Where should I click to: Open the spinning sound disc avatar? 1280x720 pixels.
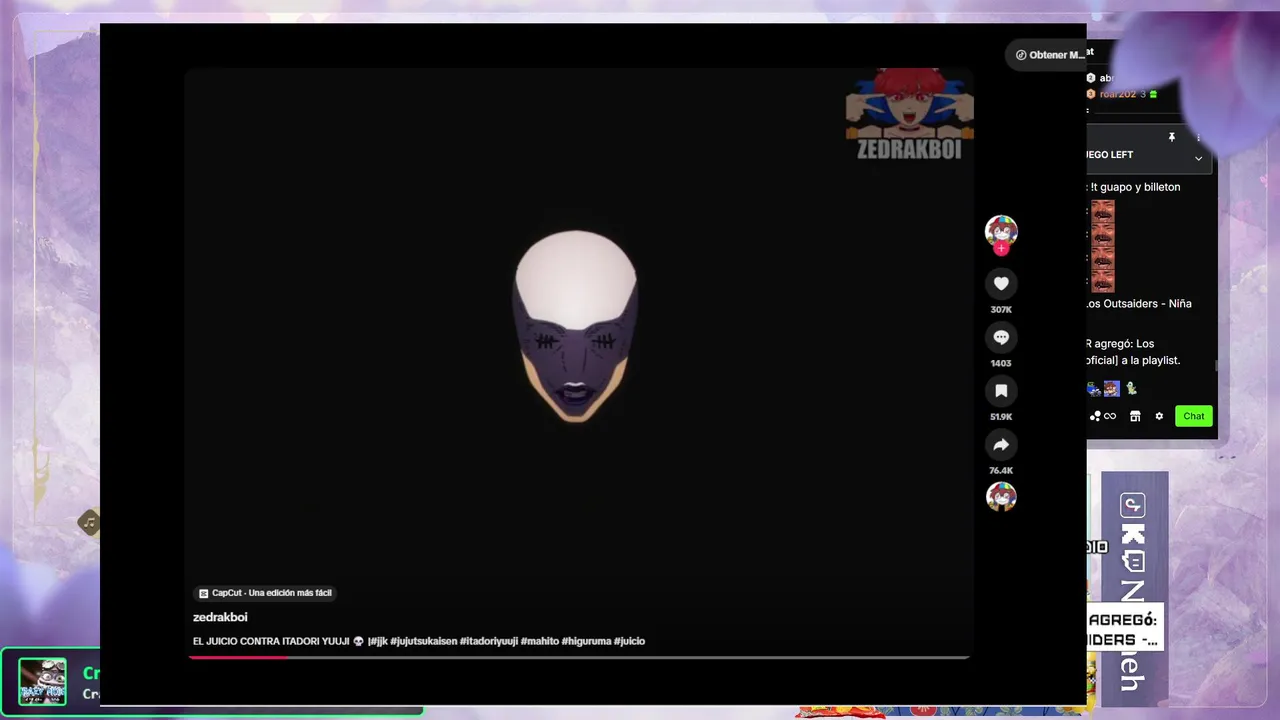coord(1001,496)
